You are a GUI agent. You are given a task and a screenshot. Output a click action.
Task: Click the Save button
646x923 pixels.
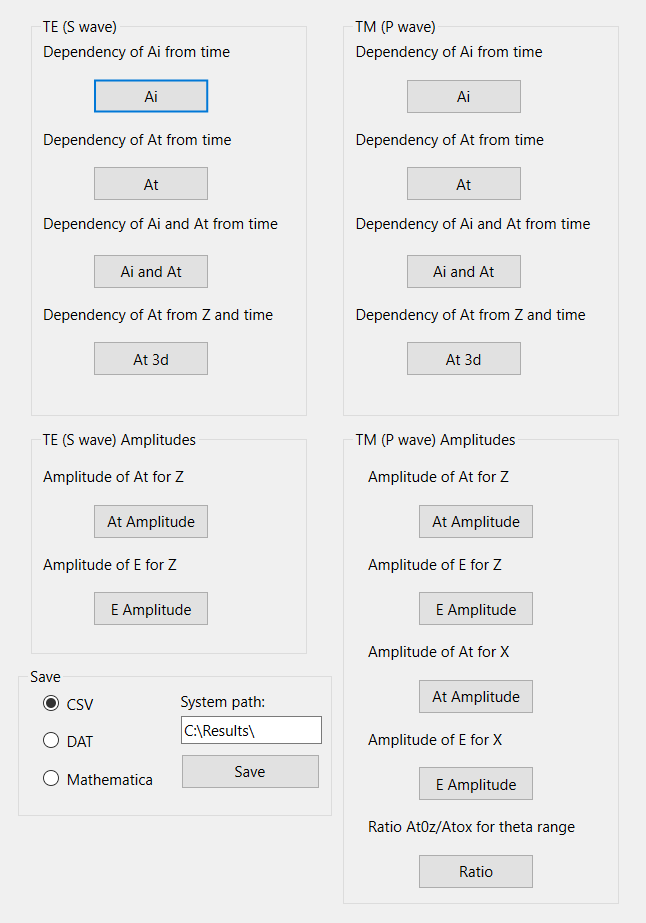pyautogui.click(x=250, y=771)
